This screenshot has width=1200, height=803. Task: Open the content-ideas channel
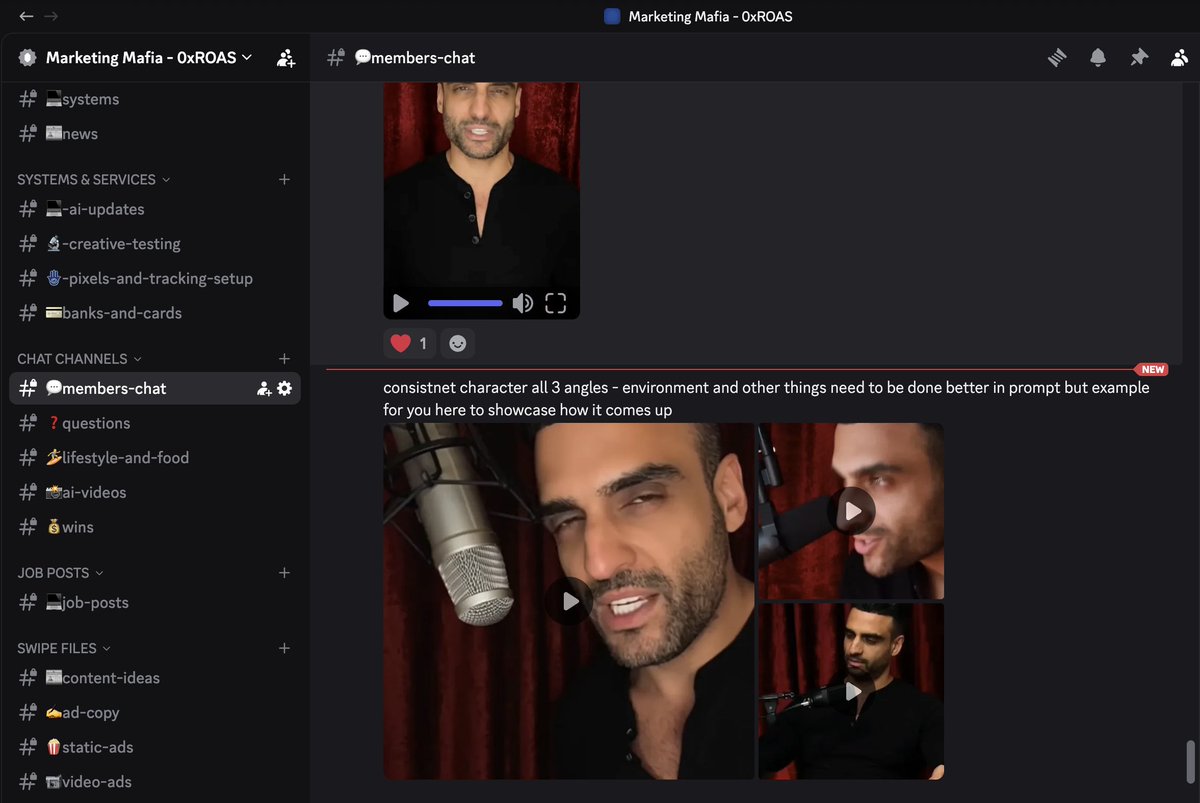point(155,678)
